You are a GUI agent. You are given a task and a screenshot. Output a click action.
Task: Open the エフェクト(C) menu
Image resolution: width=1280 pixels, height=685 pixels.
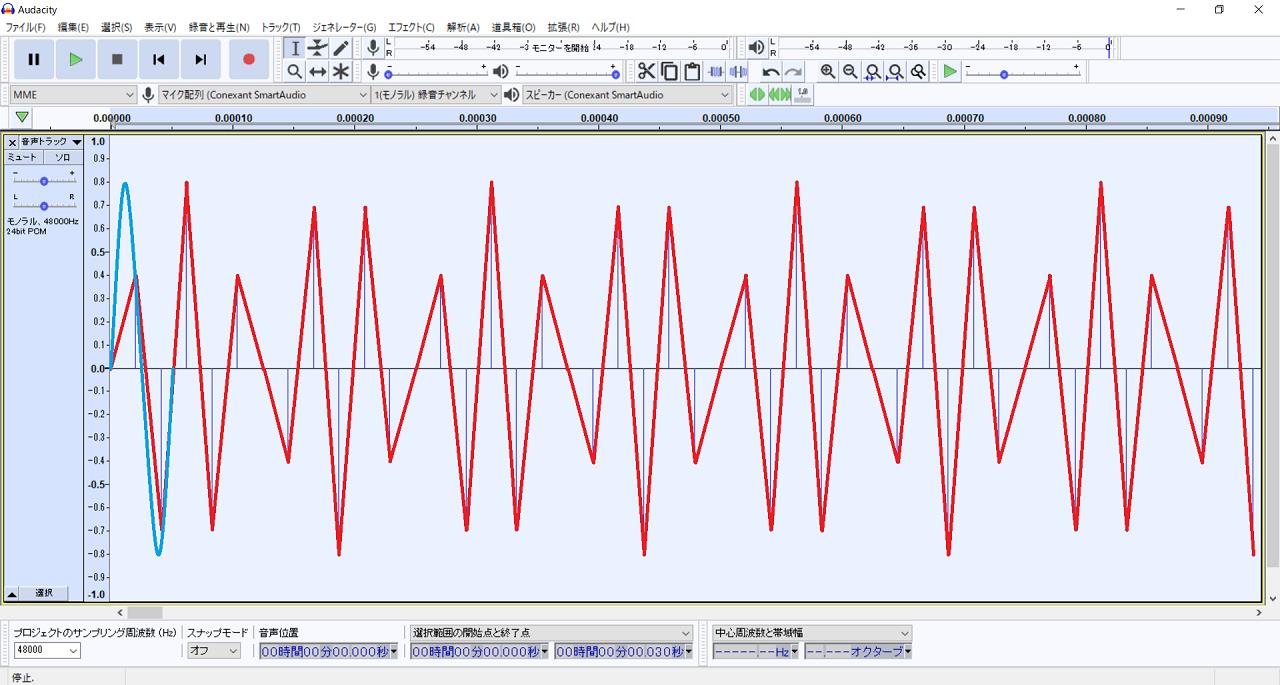point(411,27)
